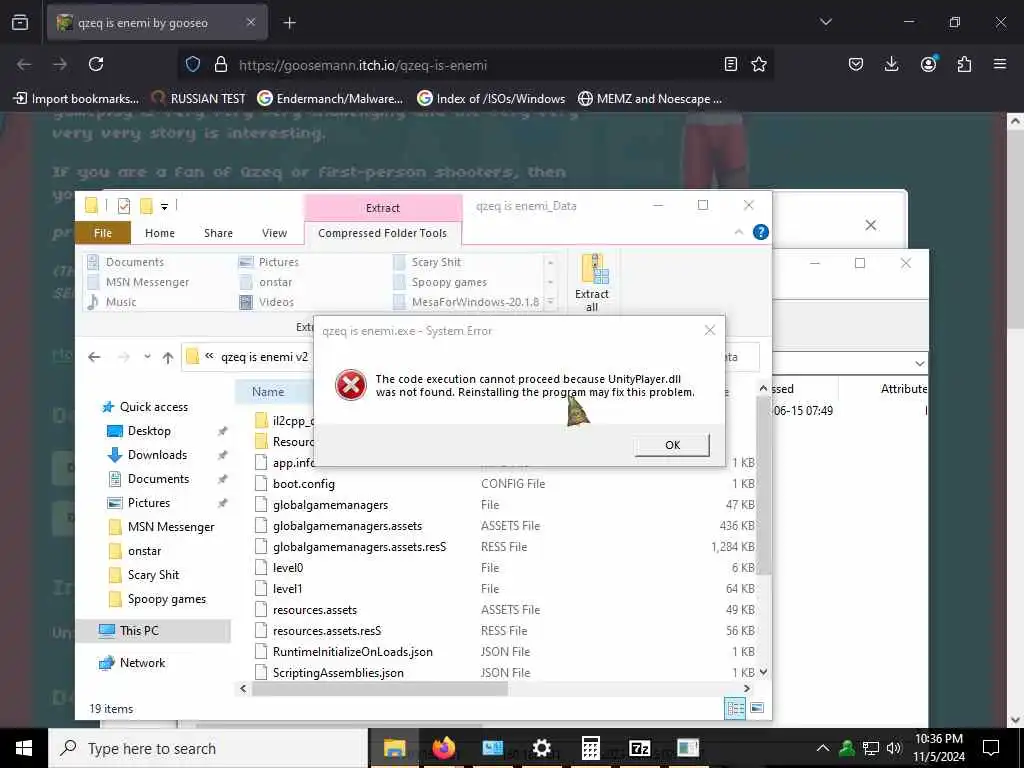Click the taskbar search box
Viewport: 1024px width, 768px height.
(x=208, y=748)
